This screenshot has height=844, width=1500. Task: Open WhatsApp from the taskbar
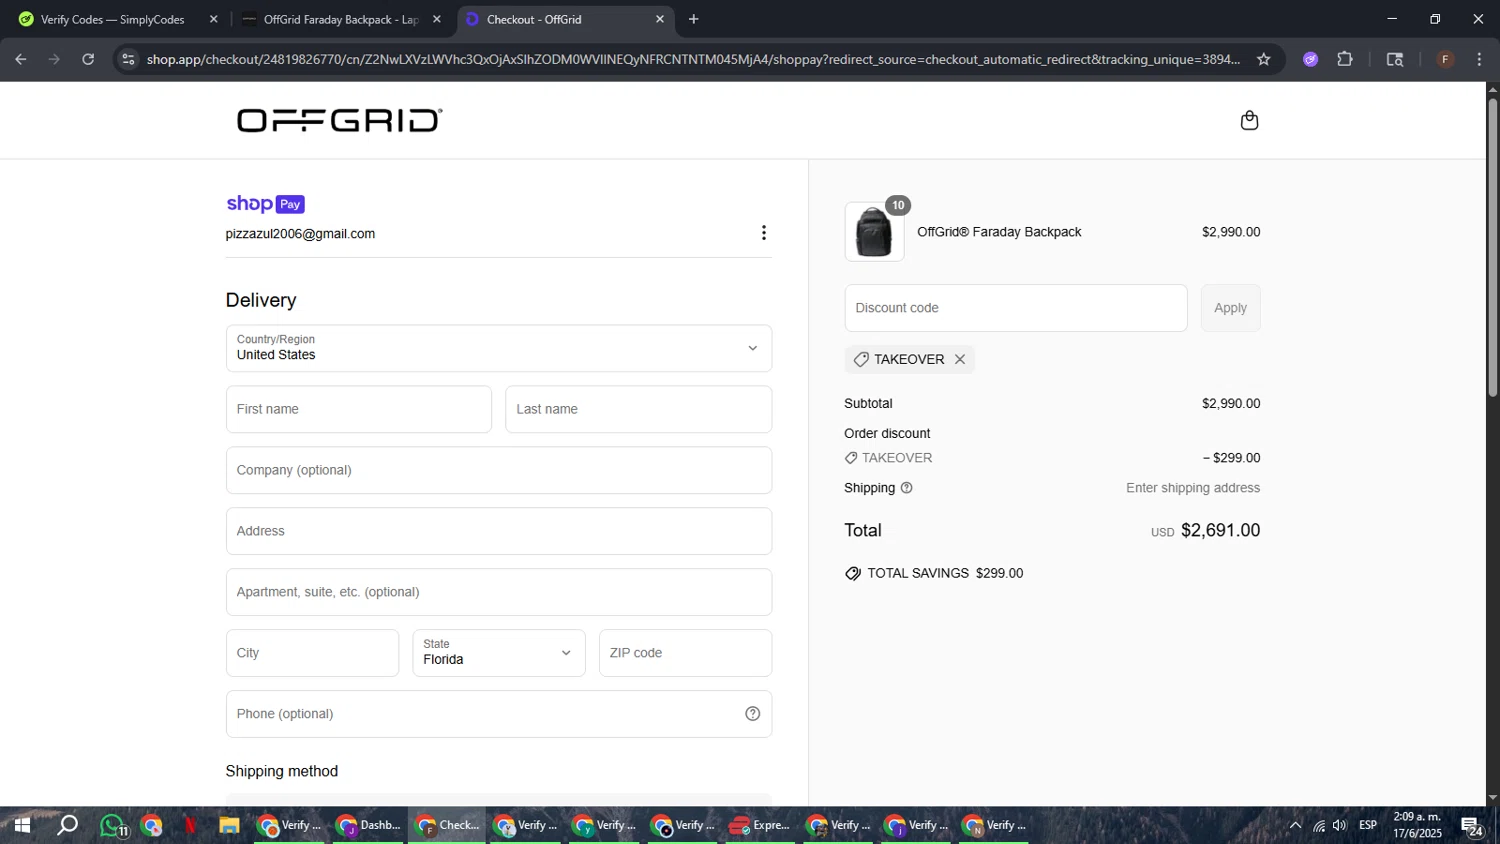click(x=113, y=826)
